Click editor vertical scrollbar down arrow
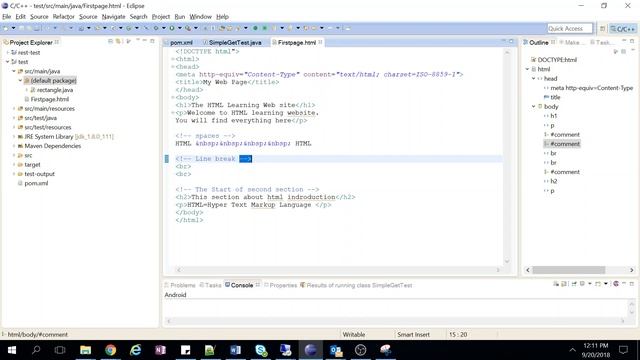 [x=507, y=261]
